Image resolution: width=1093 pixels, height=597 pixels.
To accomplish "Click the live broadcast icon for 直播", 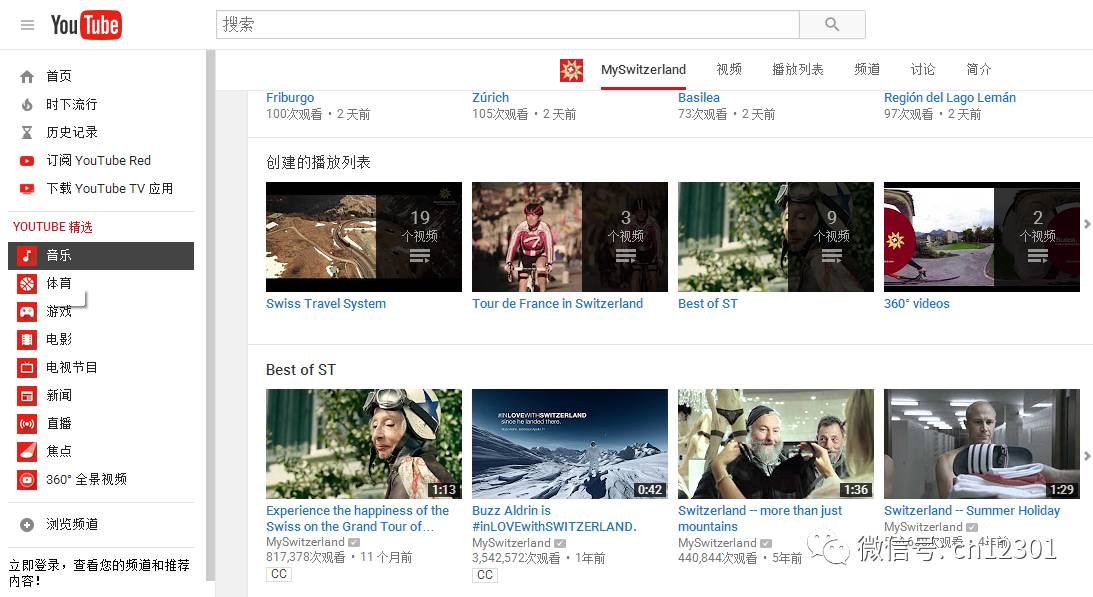I will pos(26,424).
